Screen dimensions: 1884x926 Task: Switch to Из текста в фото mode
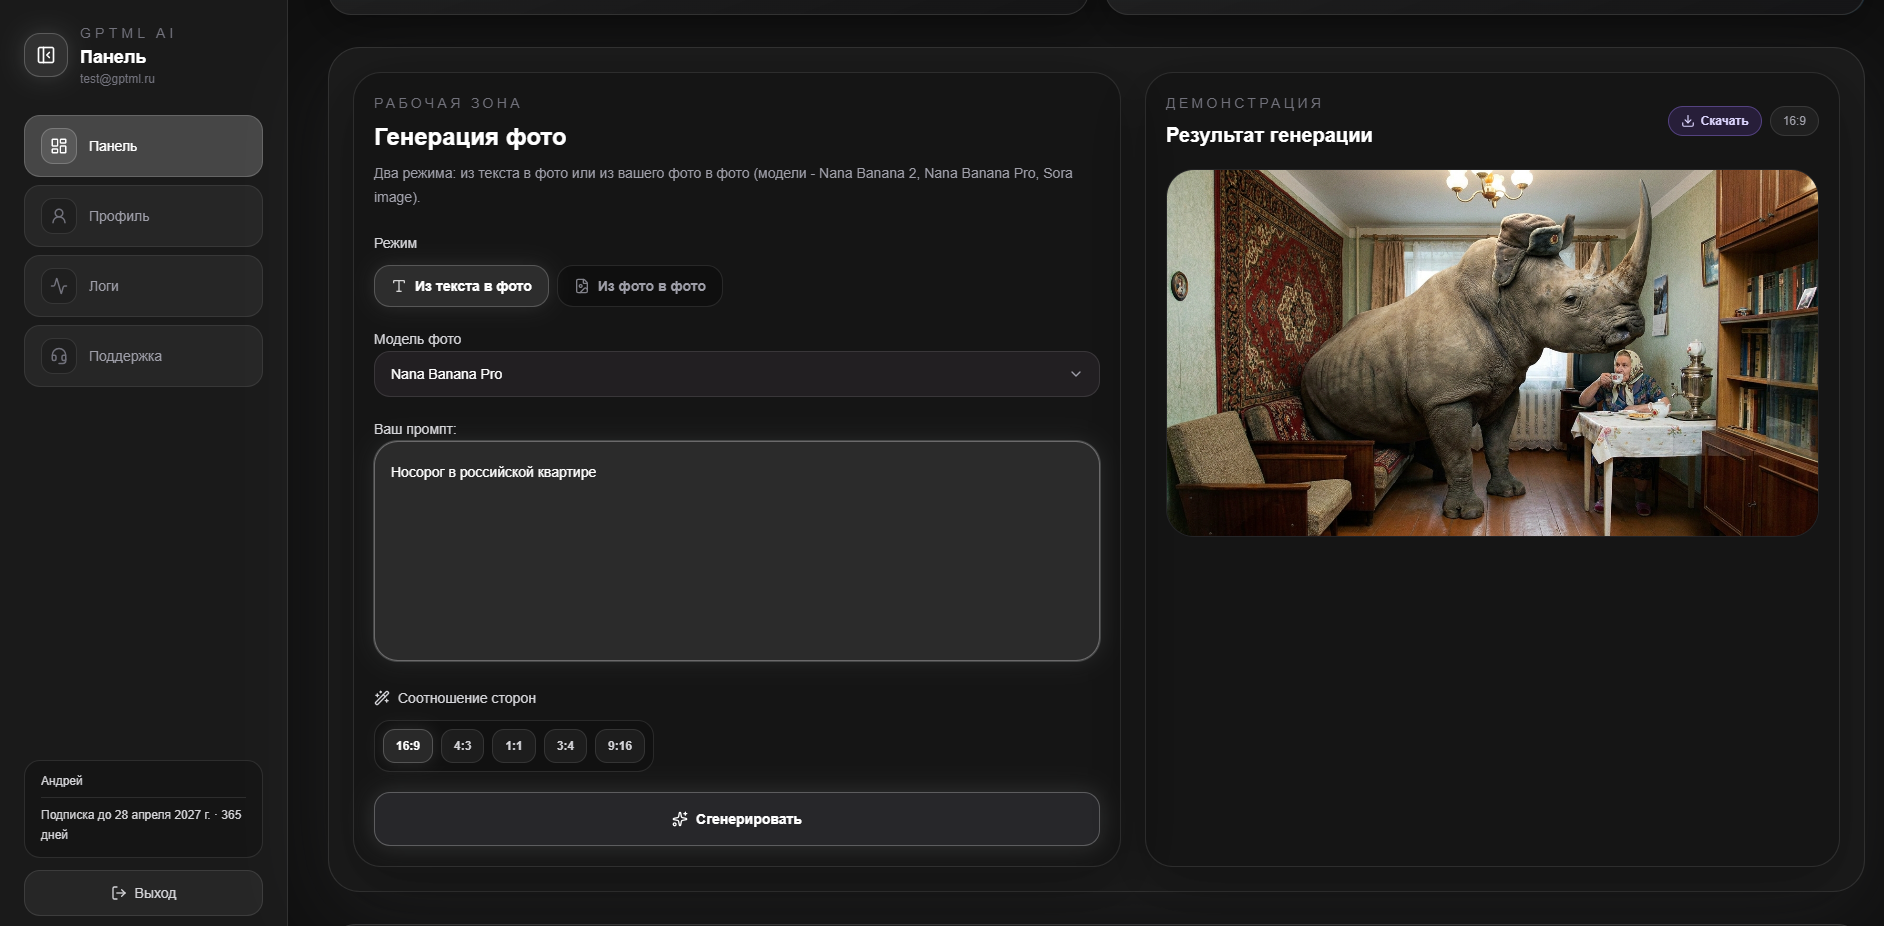pyautogui.click(x=462, y=286)
